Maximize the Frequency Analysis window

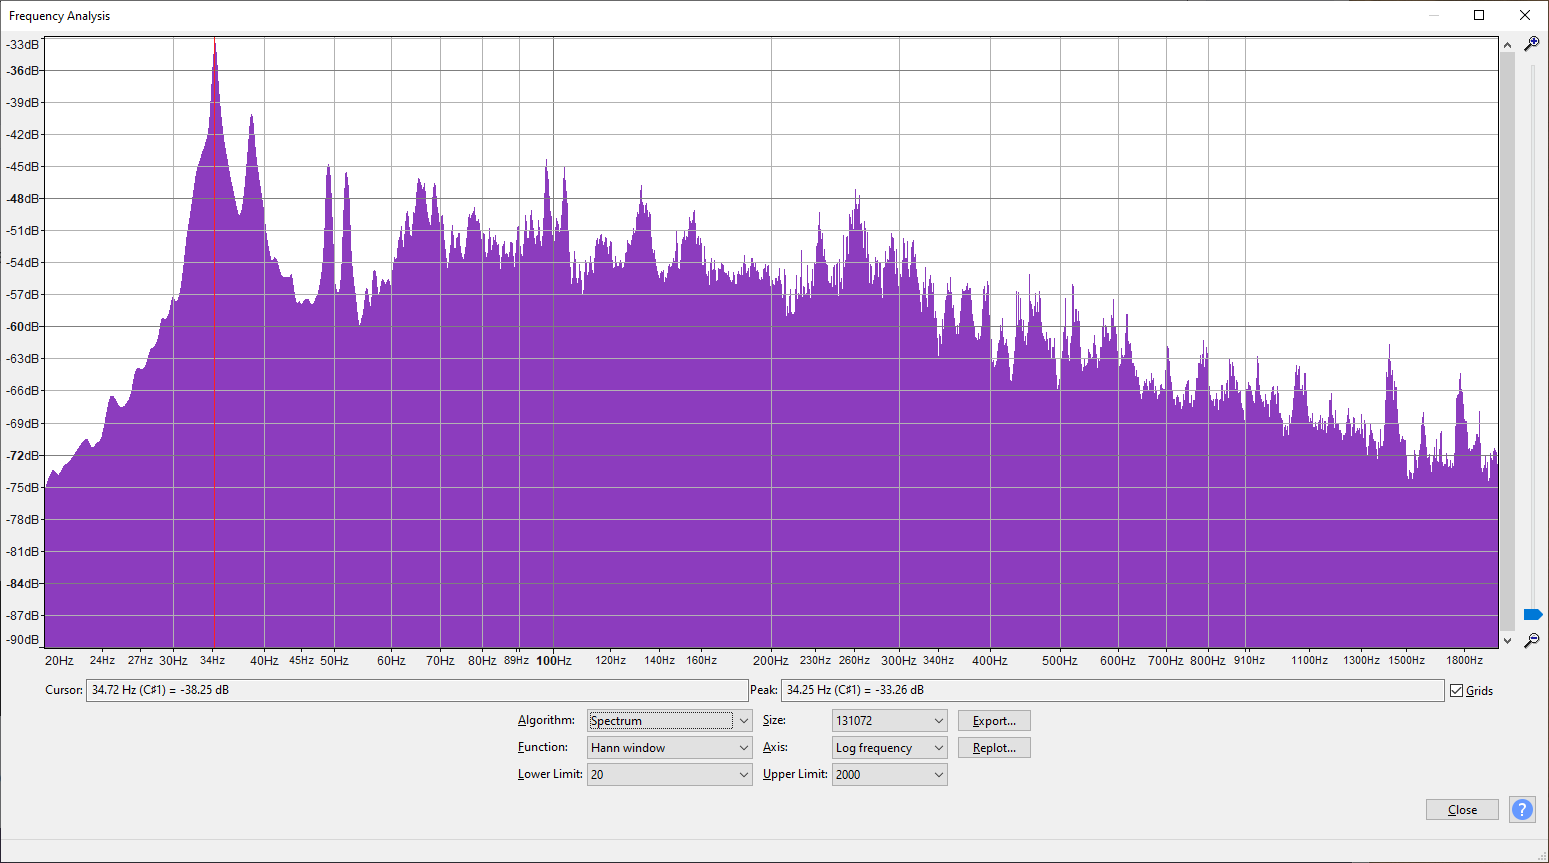[x=1479, y=15]
